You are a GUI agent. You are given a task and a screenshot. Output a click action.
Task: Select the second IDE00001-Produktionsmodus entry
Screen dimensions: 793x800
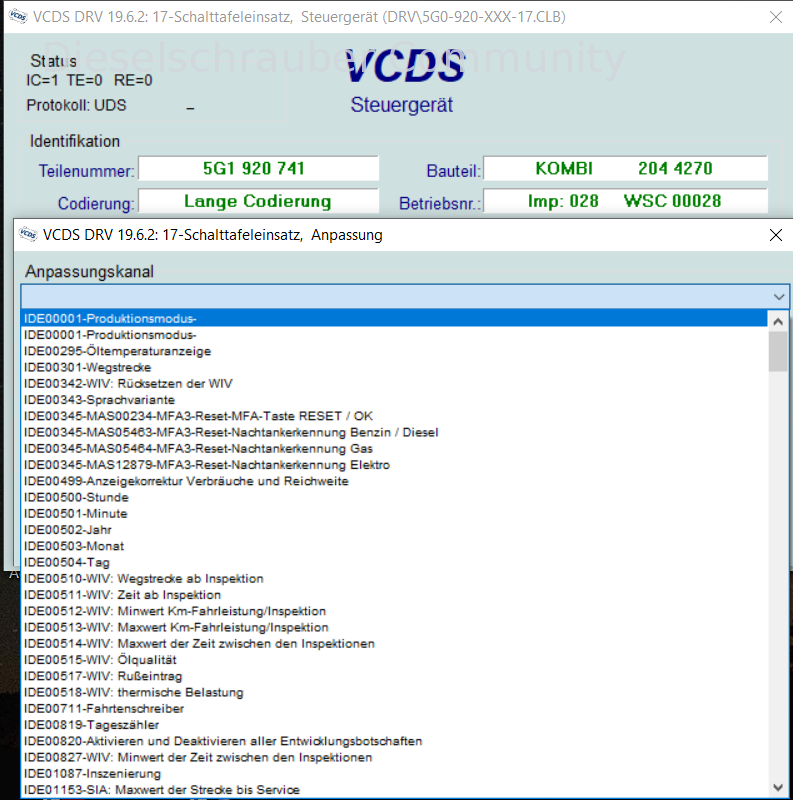(x=394, y=335)
